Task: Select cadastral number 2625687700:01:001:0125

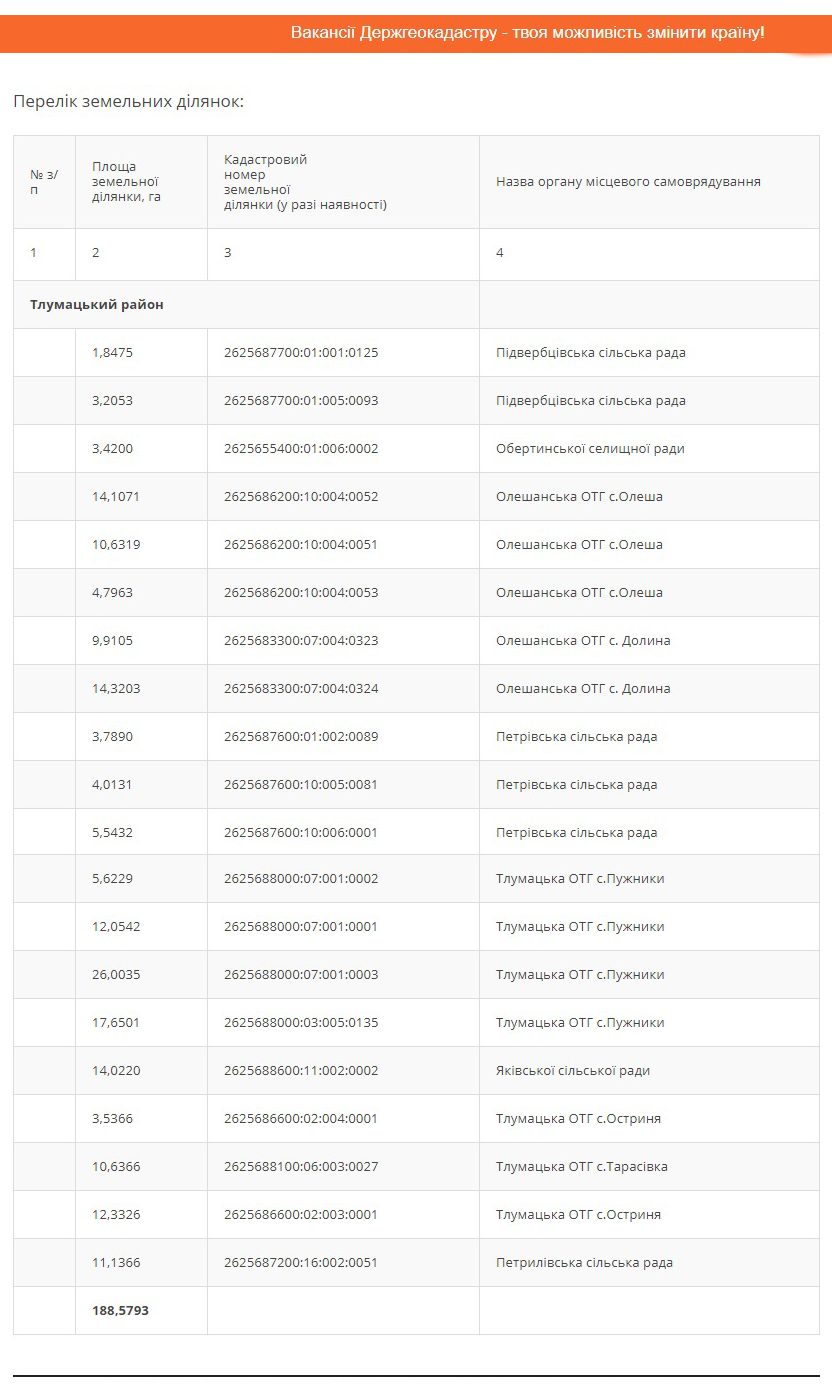Action: click(301, 353)
